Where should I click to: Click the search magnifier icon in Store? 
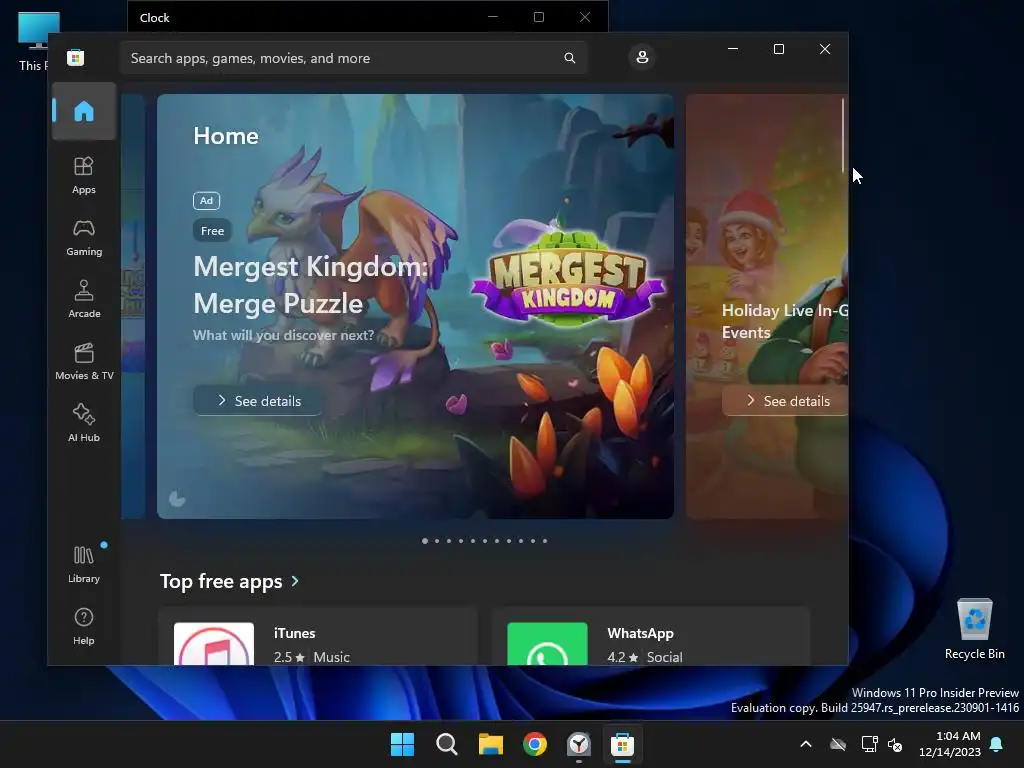569,58
